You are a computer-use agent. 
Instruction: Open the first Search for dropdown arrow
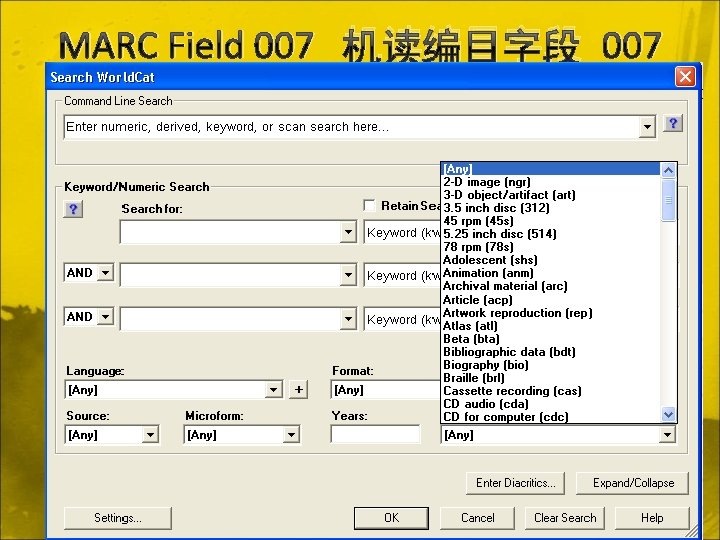(x=349, y=232)
